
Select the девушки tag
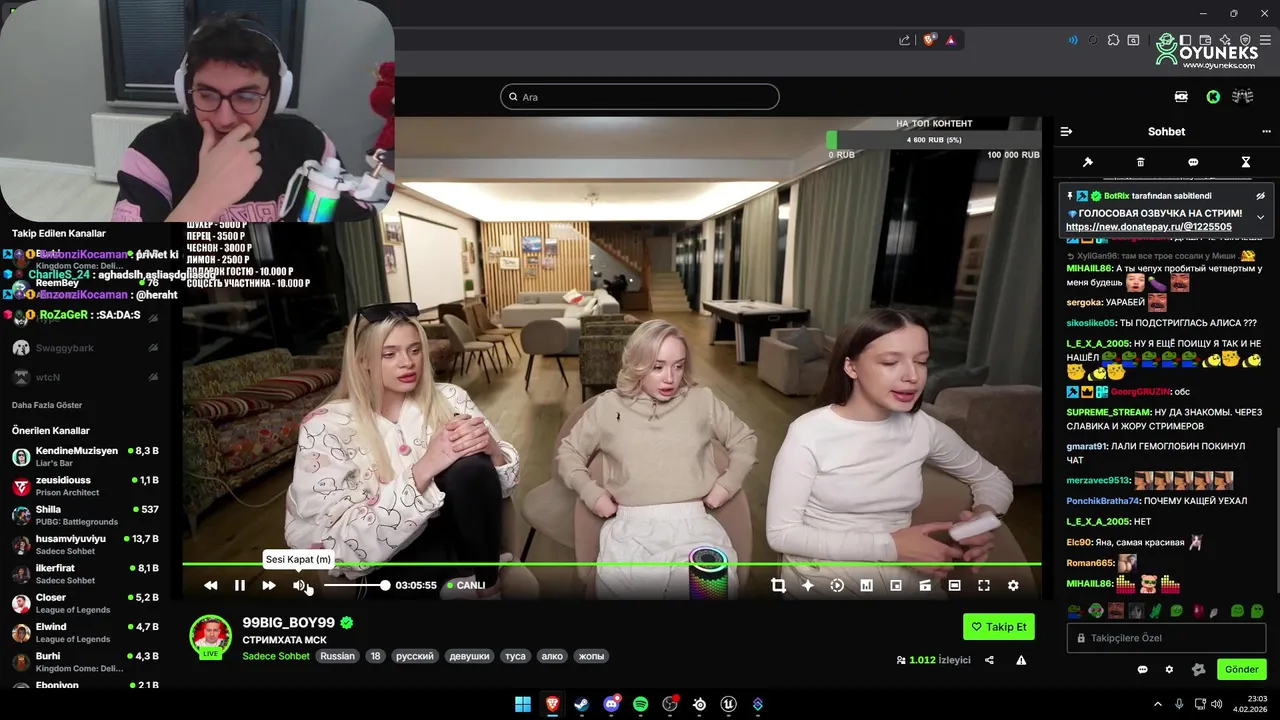(470, 656)
